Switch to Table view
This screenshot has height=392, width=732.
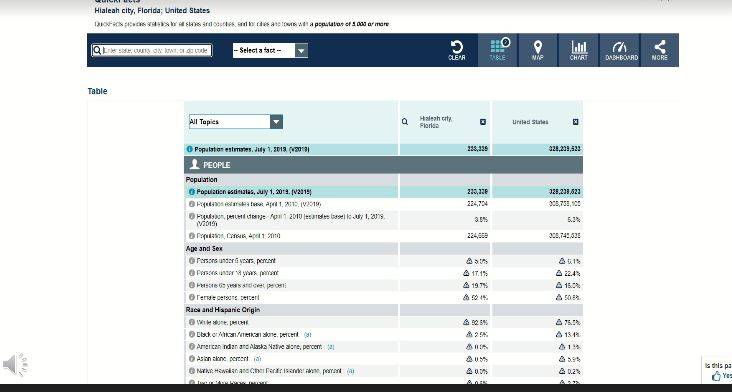[498, 50]
